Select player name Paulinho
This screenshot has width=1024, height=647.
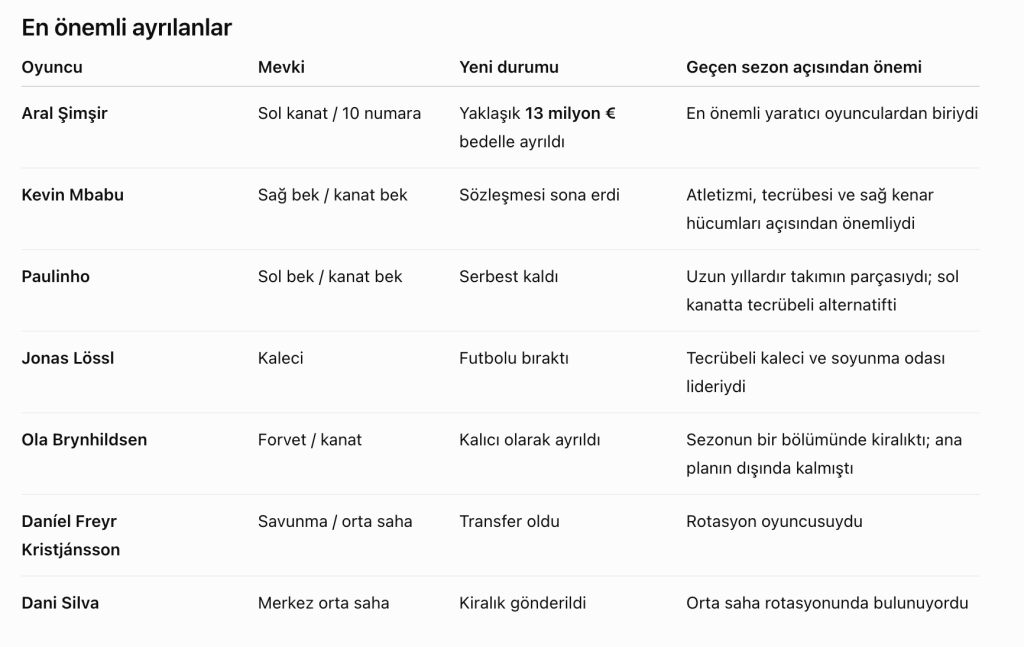pyautogui.click(x=56, y=277)
